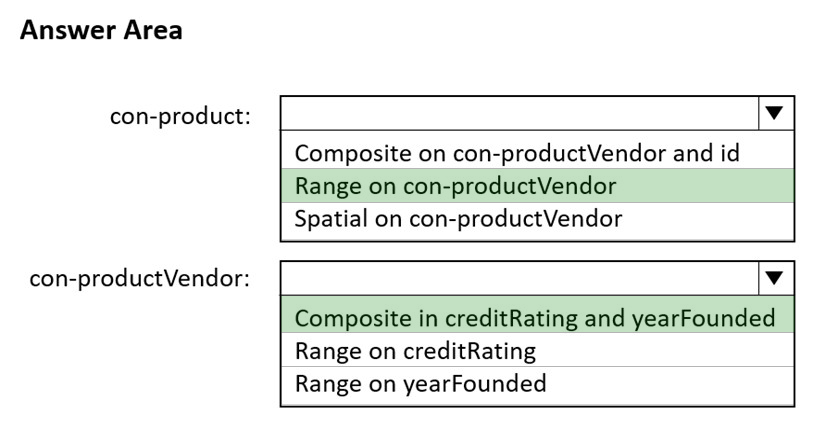Choose the last entry mentioning yearFounded only
This screenshot has width=838, height=429.
pos(537,384)
